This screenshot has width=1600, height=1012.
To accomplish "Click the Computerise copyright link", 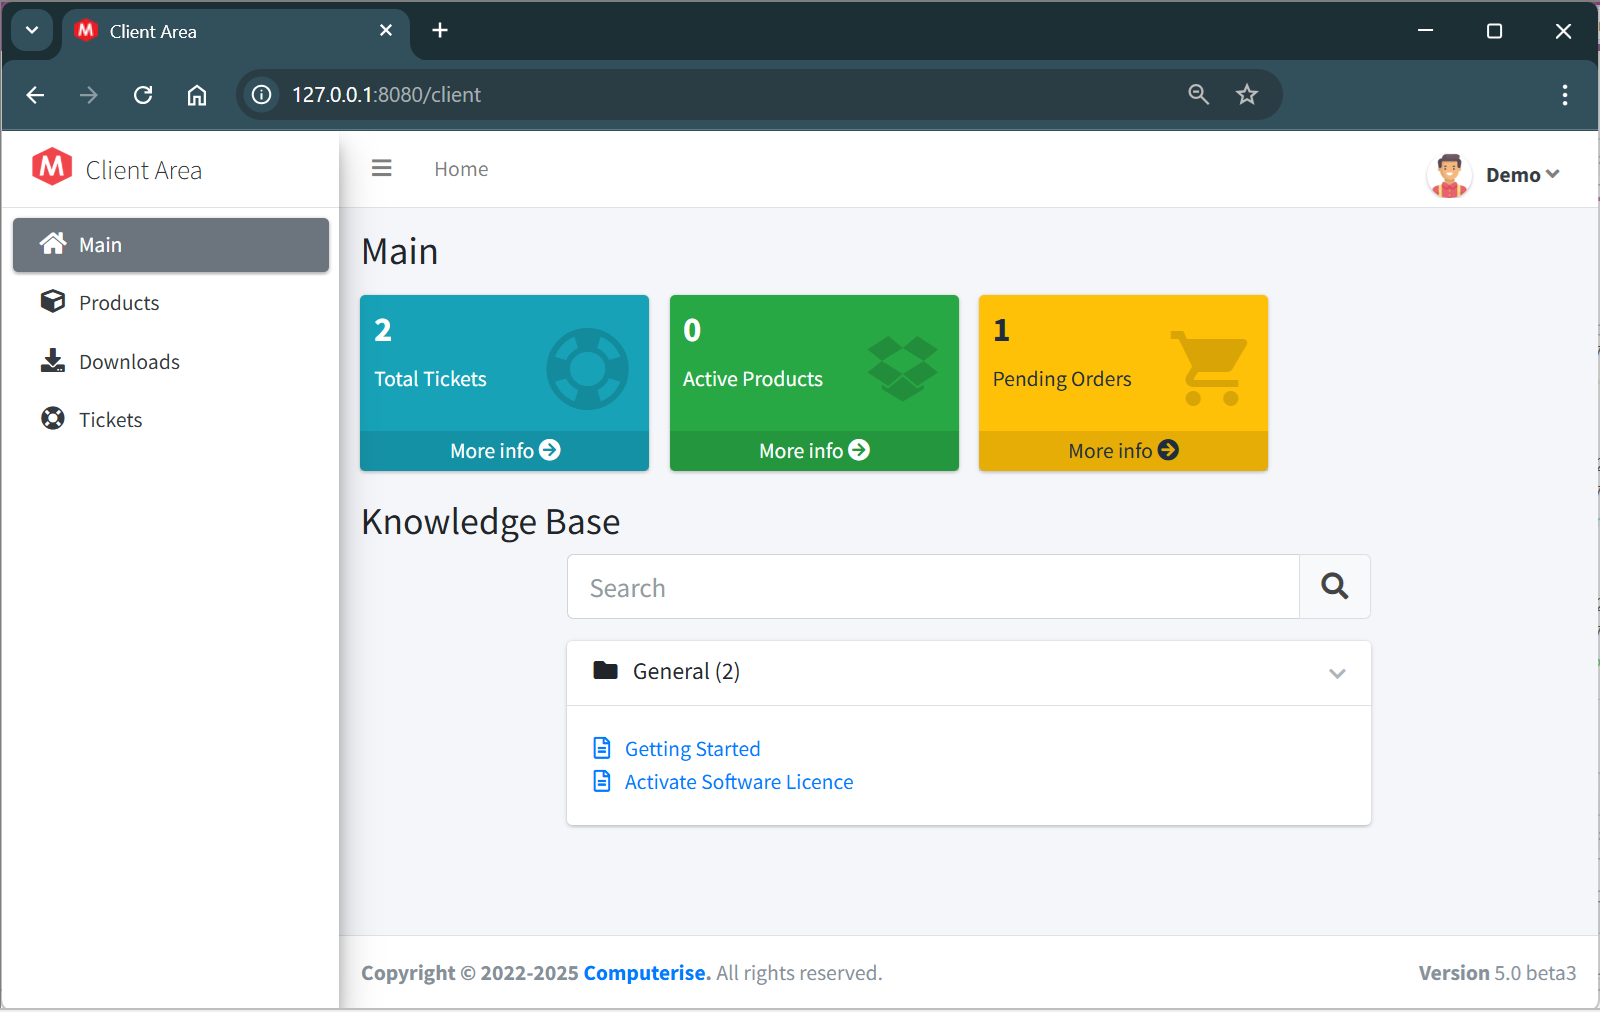I will point(645,972).
